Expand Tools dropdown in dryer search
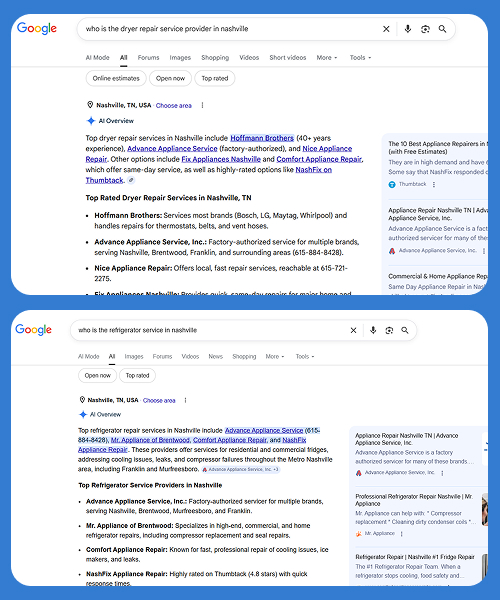This screenshot has height=600, width=500. [360, 58]
